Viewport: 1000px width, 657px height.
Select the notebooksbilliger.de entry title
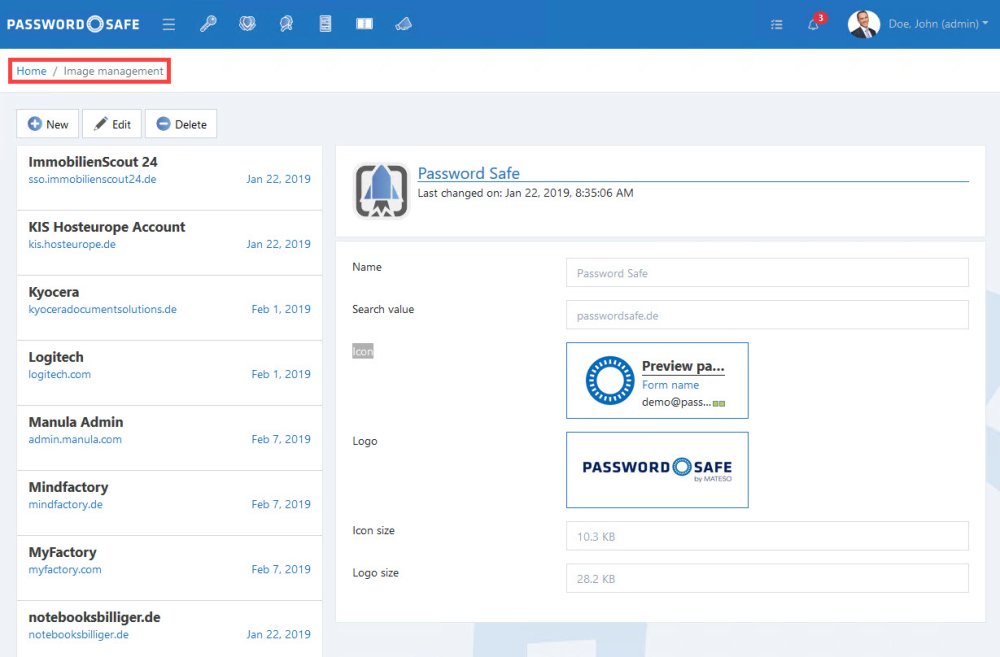click(94, 617)
